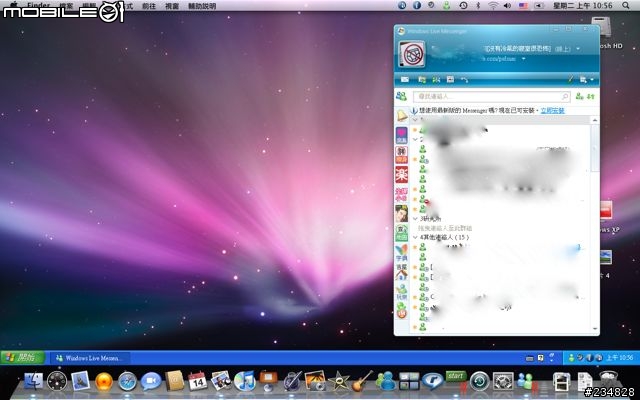
Task: Open the online status dropdown arrow
Action: pos(578,49)
